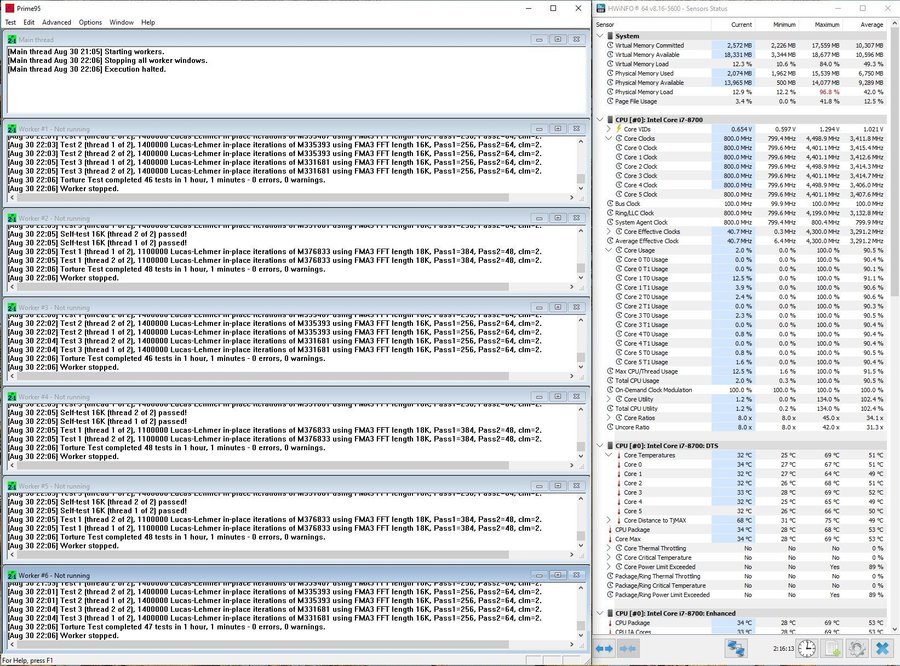Click the Average column header

point(864,25)
